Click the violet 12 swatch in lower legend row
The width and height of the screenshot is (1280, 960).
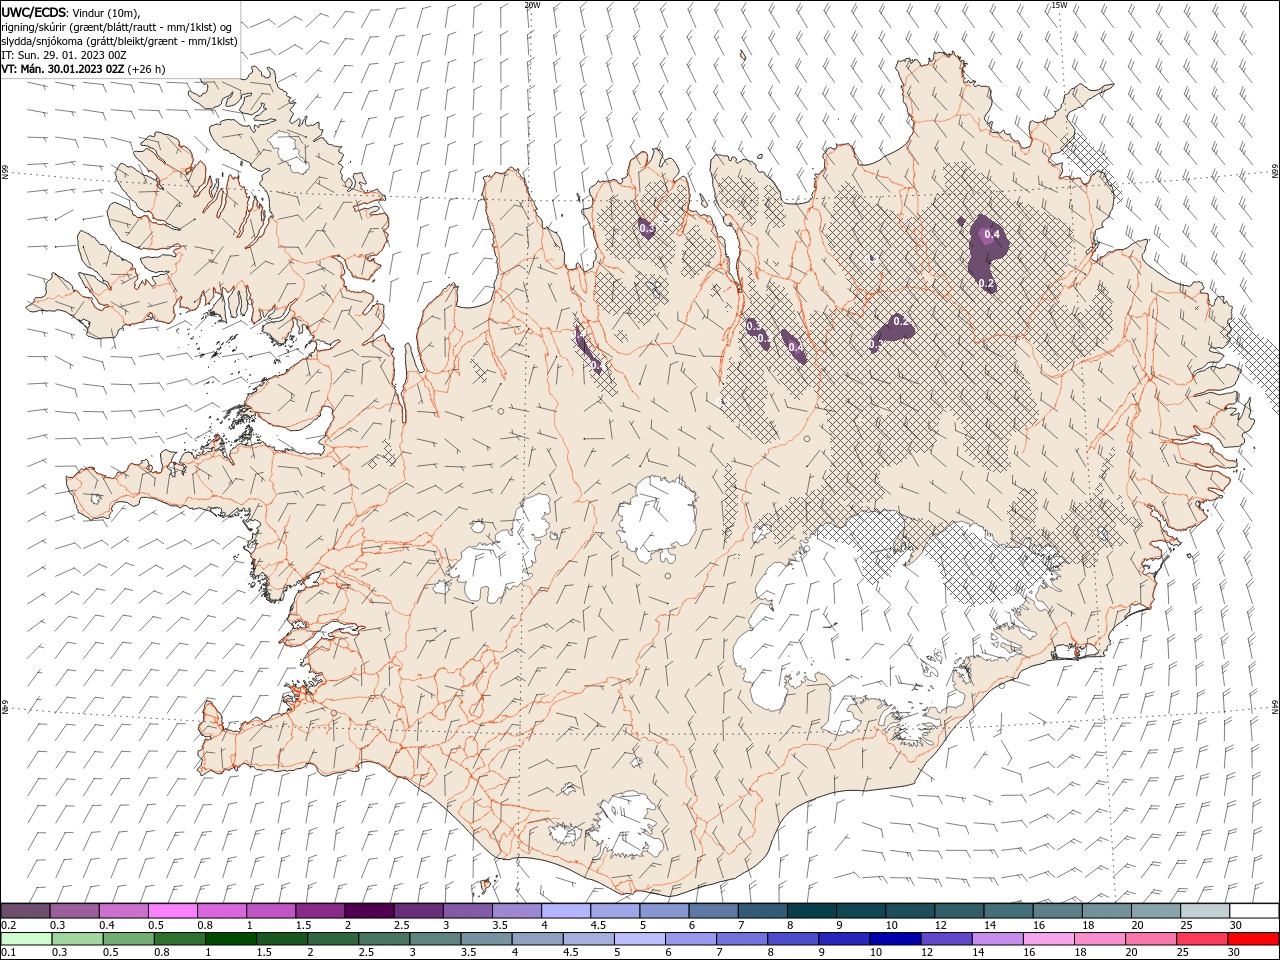coord(947,939)
